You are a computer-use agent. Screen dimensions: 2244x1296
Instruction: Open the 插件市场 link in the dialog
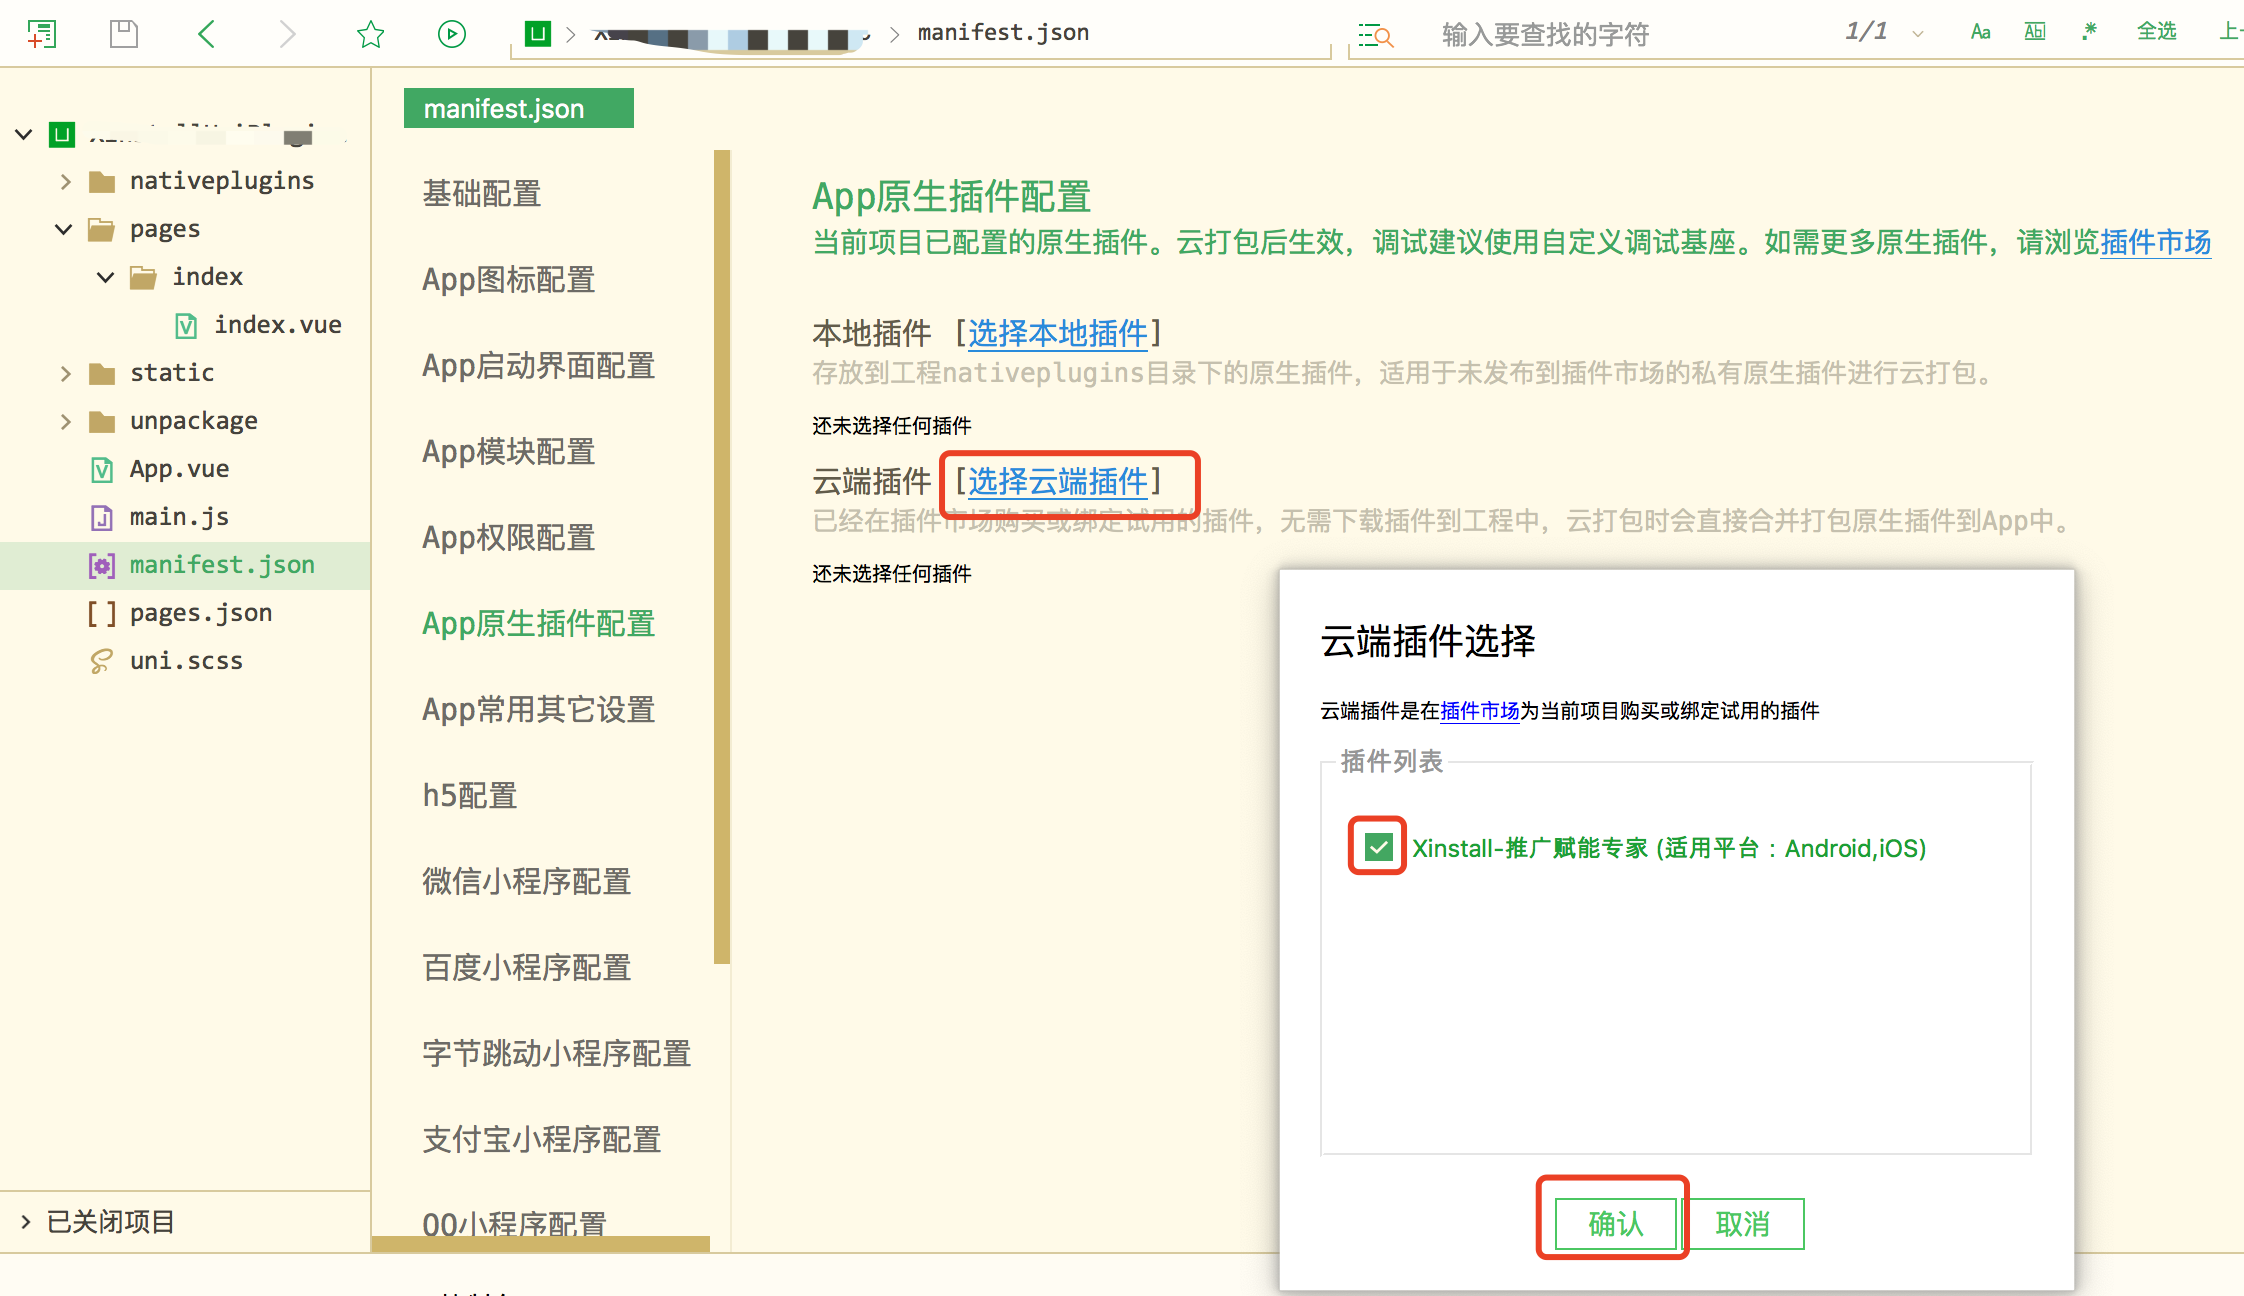(x=1479, y=711)
